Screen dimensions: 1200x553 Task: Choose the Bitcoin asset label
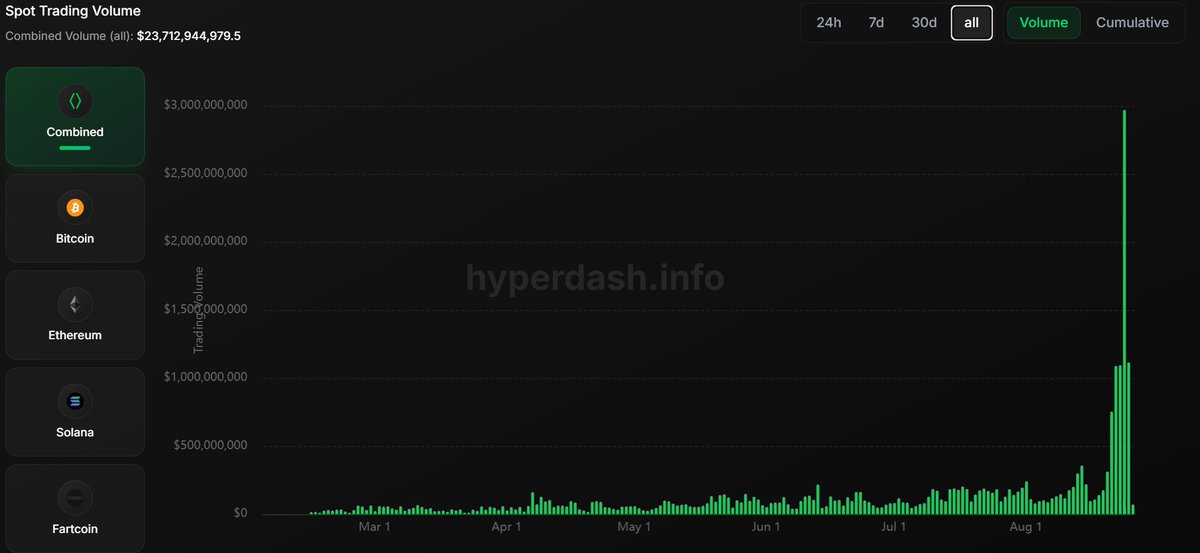tap(75, 239)
